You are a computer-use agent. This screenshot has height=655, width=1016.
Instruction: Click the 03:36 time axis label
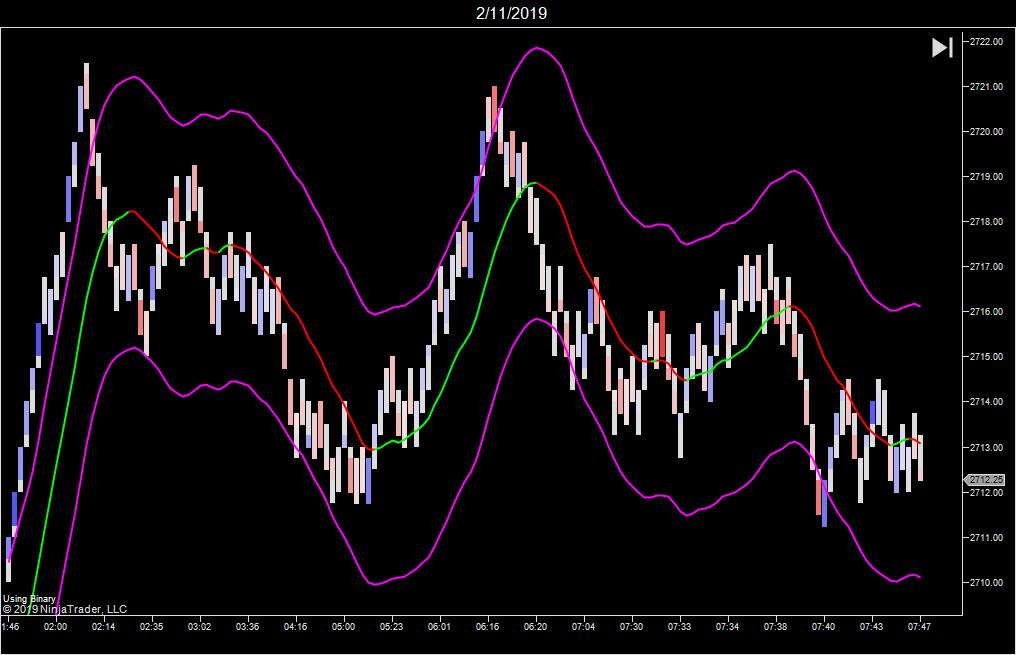click(x=248, y=626)
